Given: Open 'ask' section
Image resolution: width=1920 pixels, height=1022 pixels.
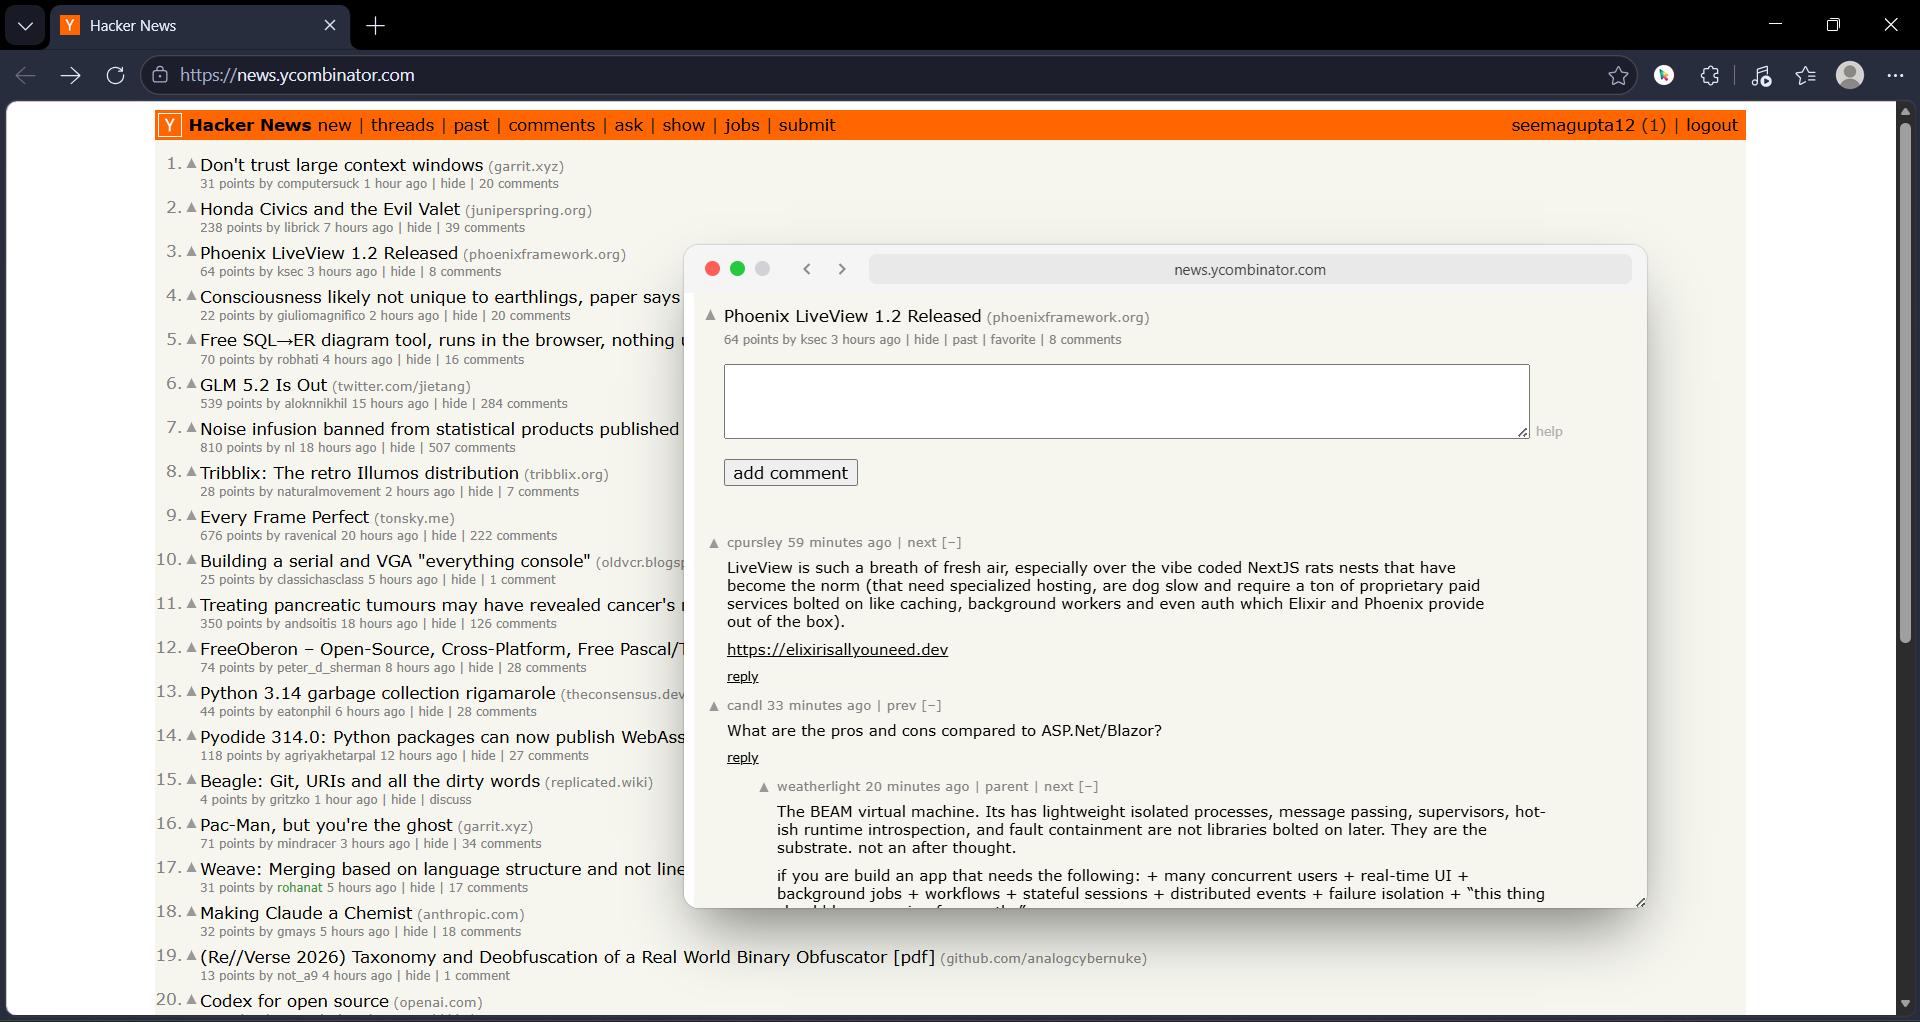Looking at the screenshot, I should [628, 125].
